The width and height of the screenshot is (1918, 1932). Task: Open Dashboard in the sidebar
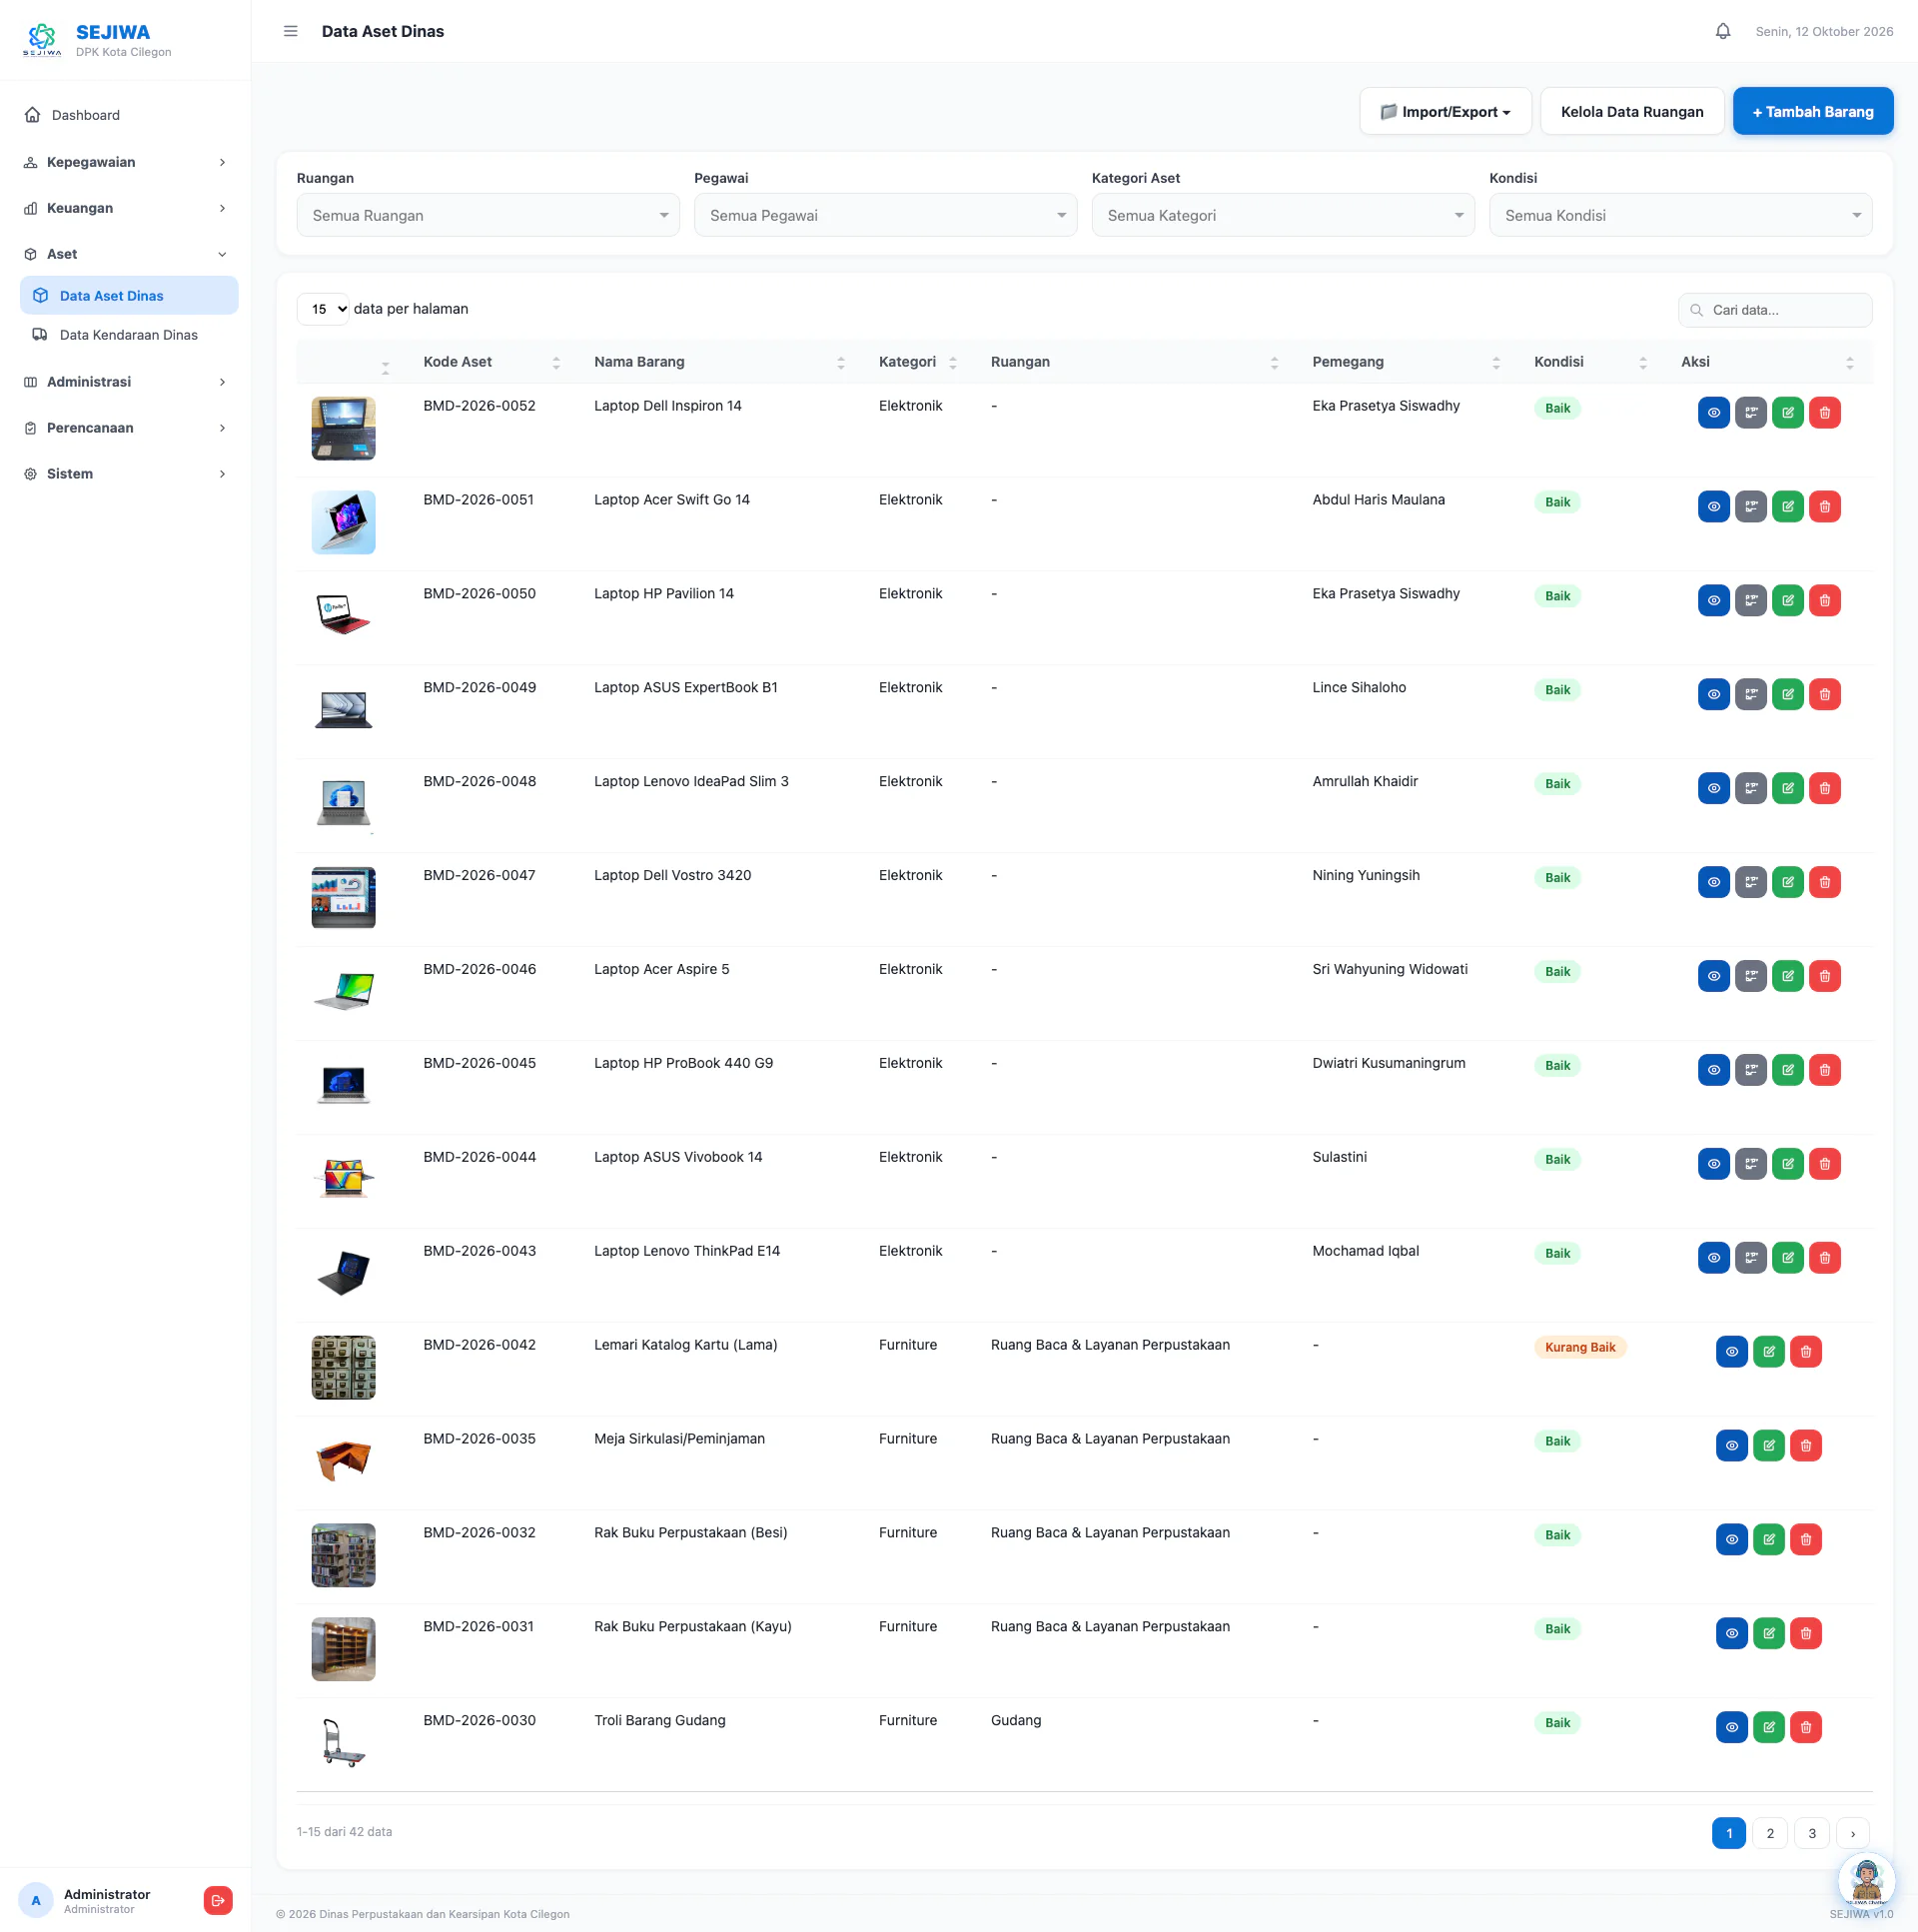point(125,115)
